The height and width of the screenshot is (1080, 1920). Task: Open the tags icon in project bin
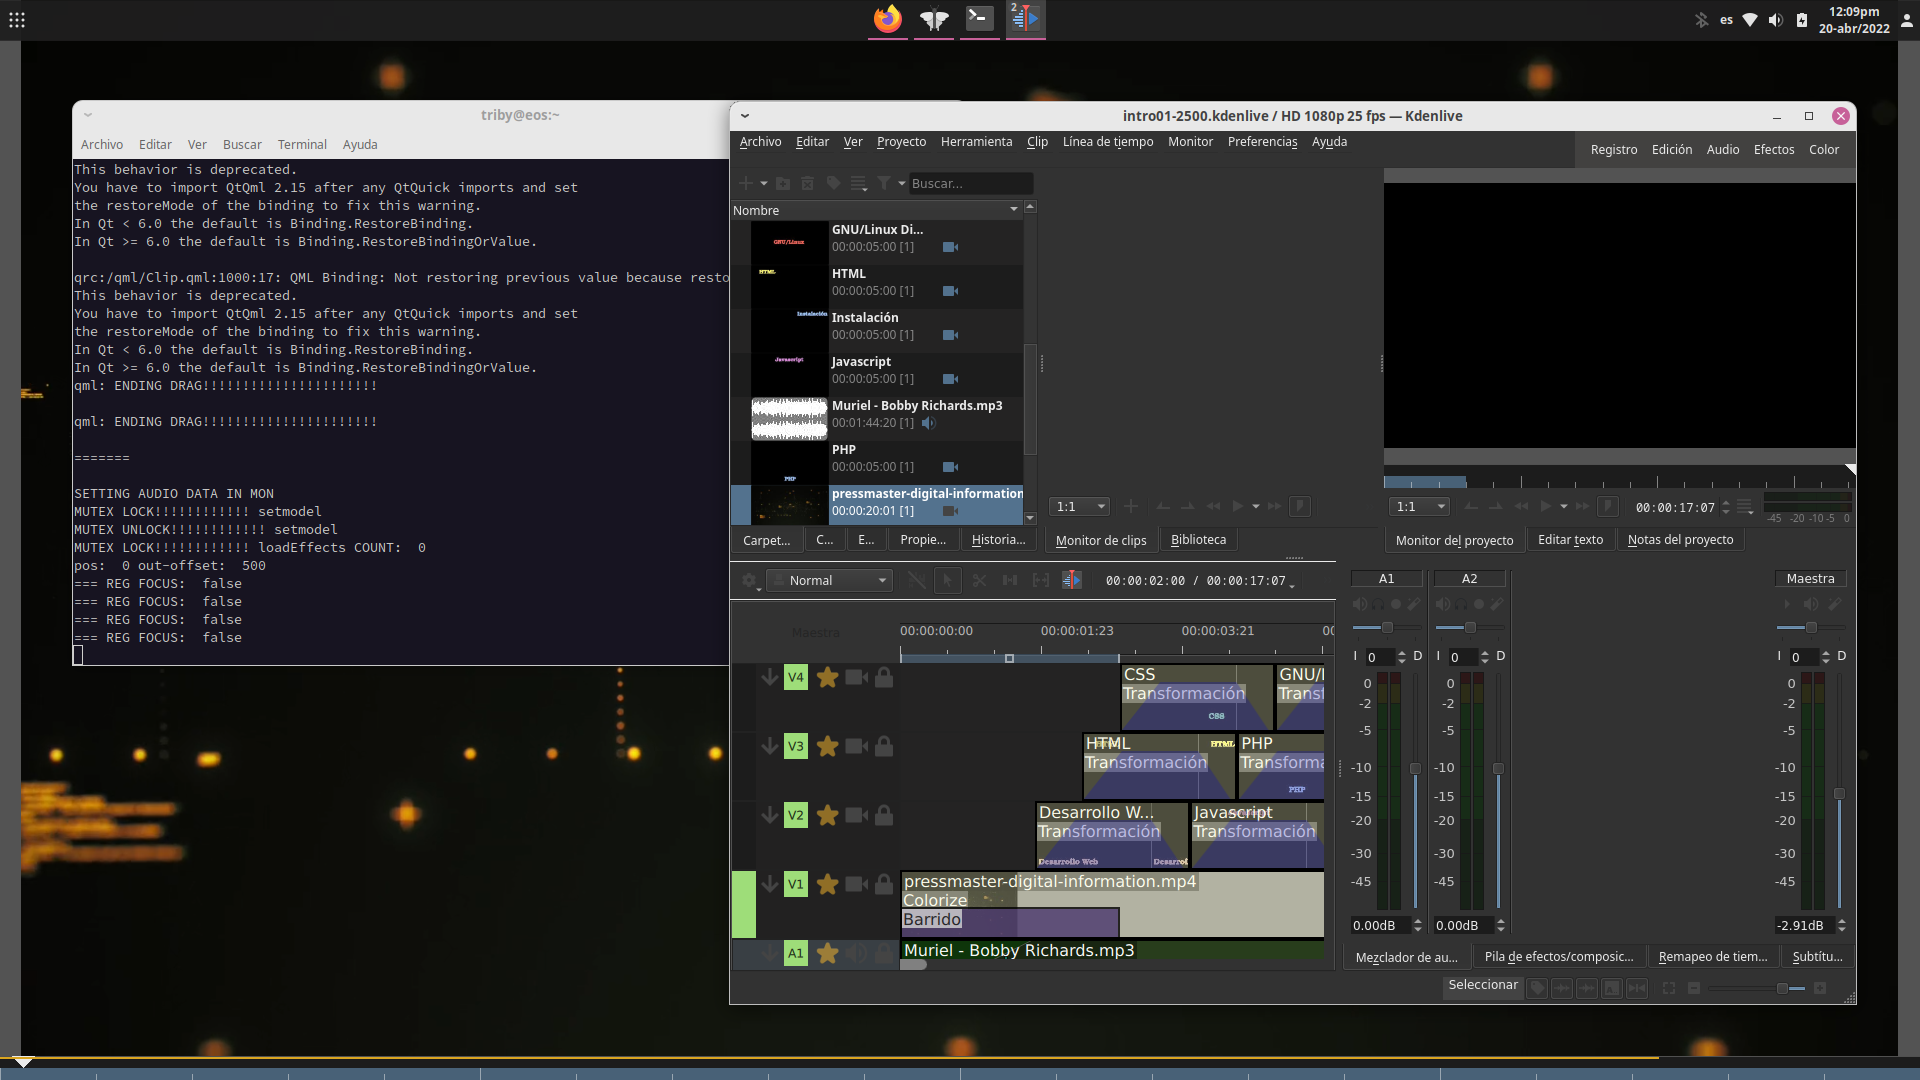tap(833, 183)
